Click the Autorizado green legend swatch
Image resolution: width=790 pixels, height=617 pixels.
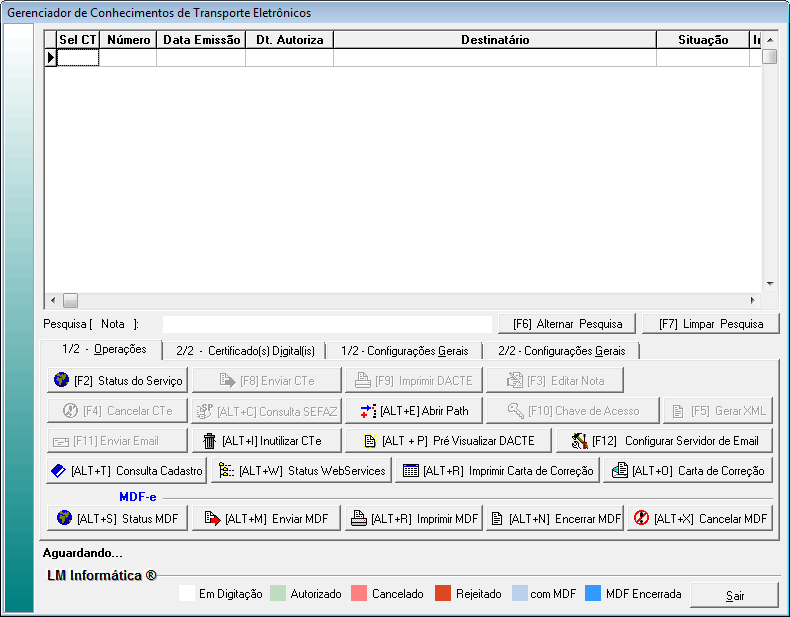point(278,594)
